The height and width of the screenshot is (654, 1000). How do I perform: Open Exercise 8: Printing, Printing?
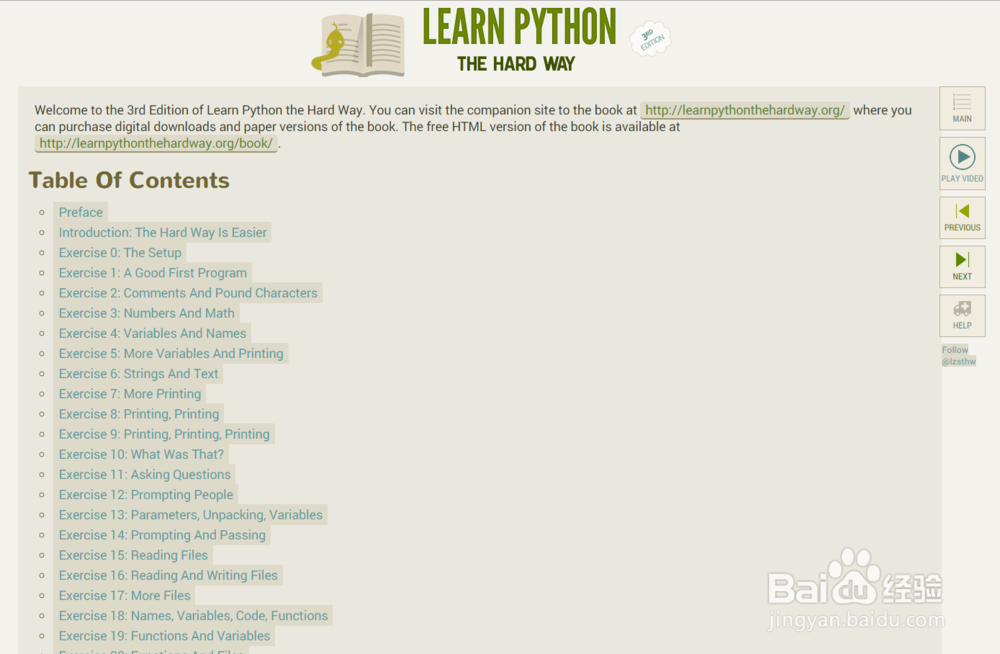click(139, 413)
